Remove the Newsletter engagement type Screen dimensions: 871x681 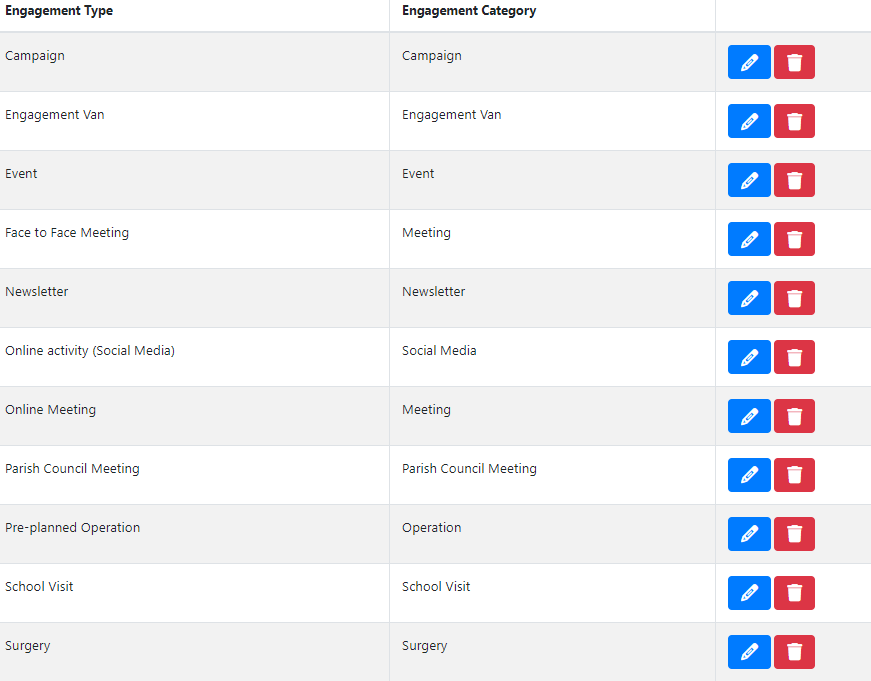pos(794,298)
